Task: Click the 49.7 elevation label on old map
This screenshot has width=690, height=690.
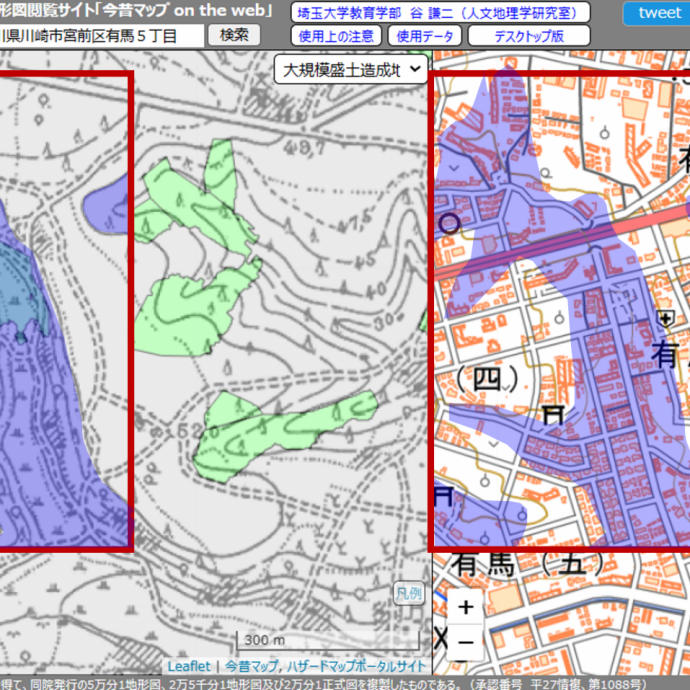Action: (303, 147)
